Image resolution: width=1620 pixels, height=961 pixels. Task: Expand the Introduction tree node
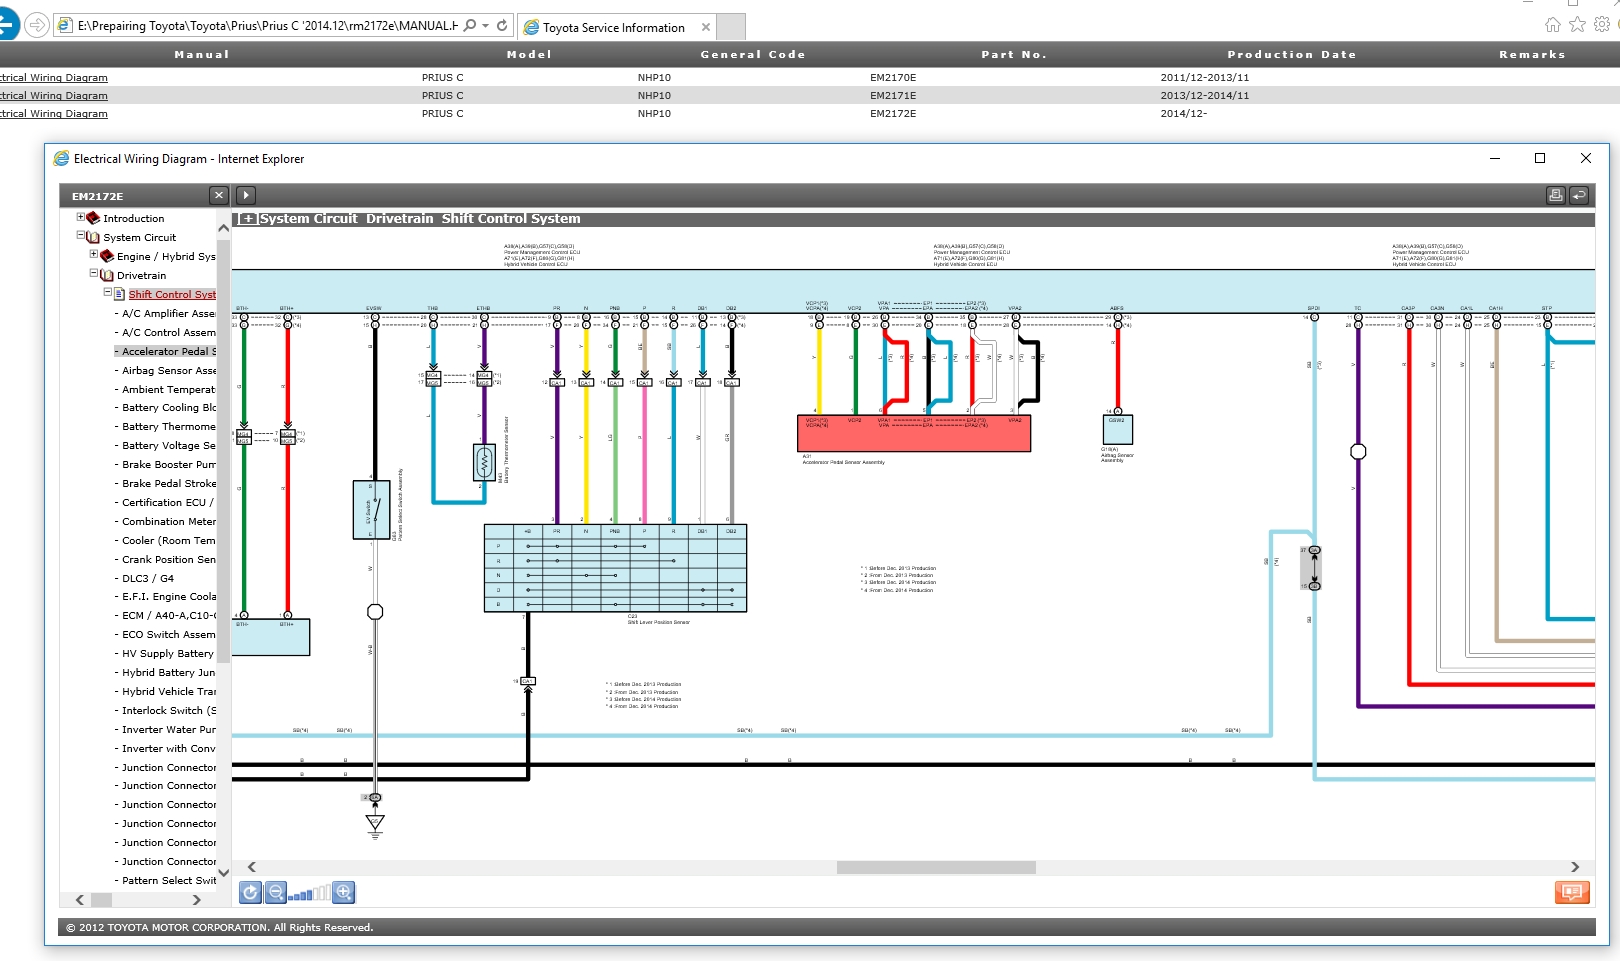point(81,217)
